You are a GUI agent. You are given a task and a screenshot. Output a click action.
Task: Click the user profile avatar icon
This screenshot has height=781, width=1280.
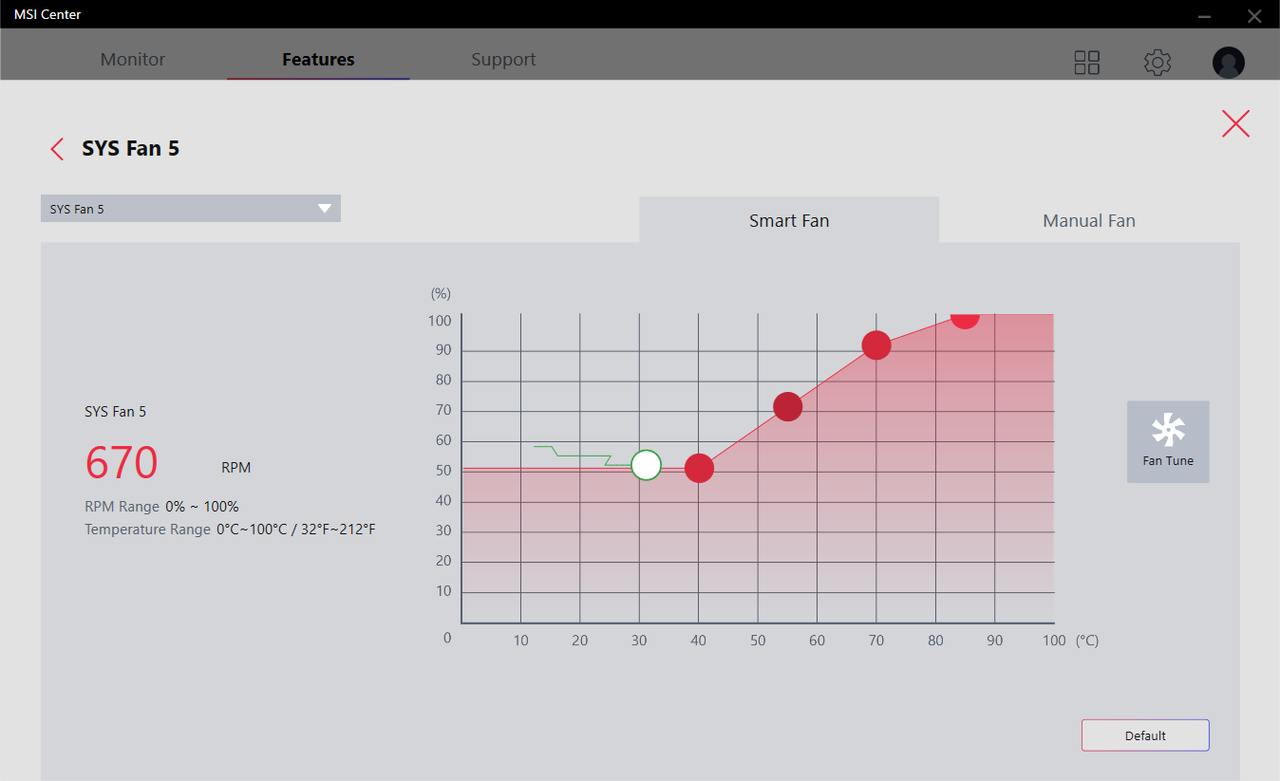tap(1228, 62)
